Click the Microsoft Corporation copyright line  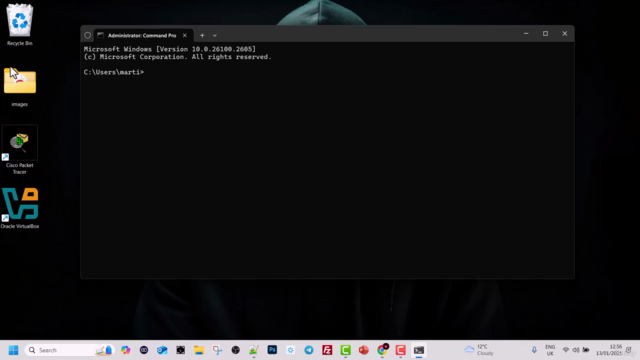coord(178,57)
